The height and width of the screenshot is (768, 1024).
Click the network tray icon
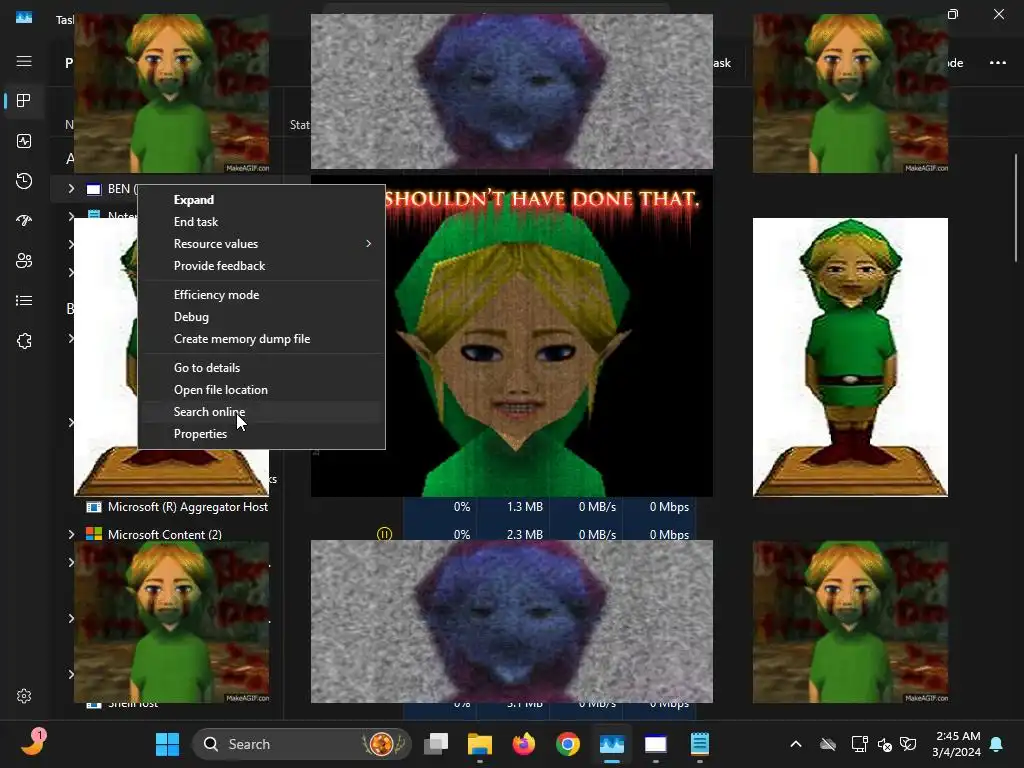[x=859, y=744]
